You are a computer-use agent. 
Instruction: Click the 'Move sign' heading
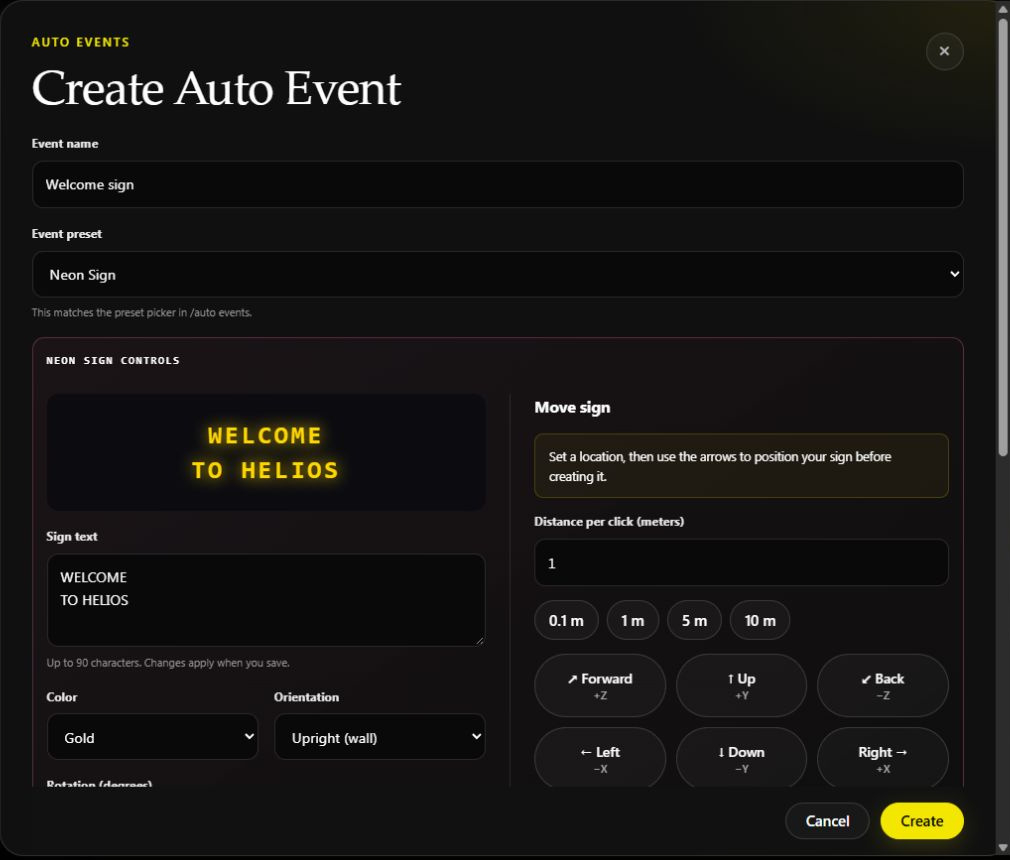[572, 408]
